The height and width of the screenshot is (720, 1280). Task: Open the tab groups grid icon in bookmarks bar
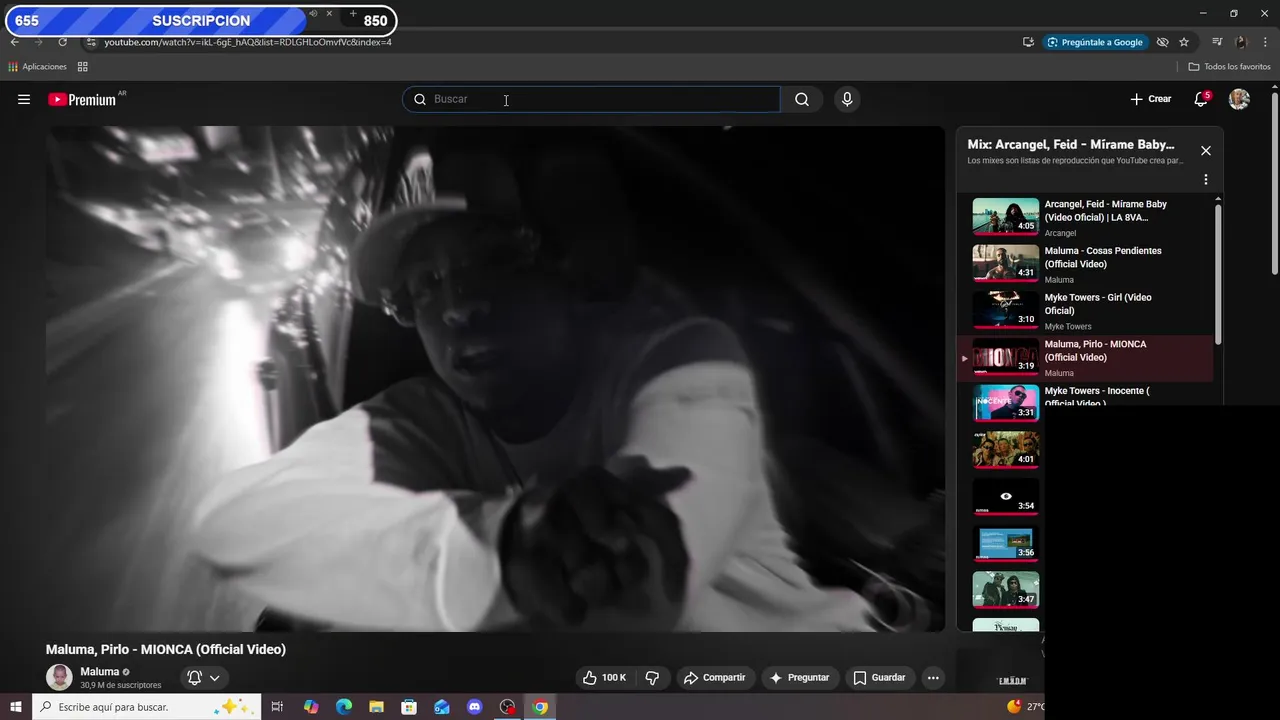pyautogui.click(x=83, y=67)
